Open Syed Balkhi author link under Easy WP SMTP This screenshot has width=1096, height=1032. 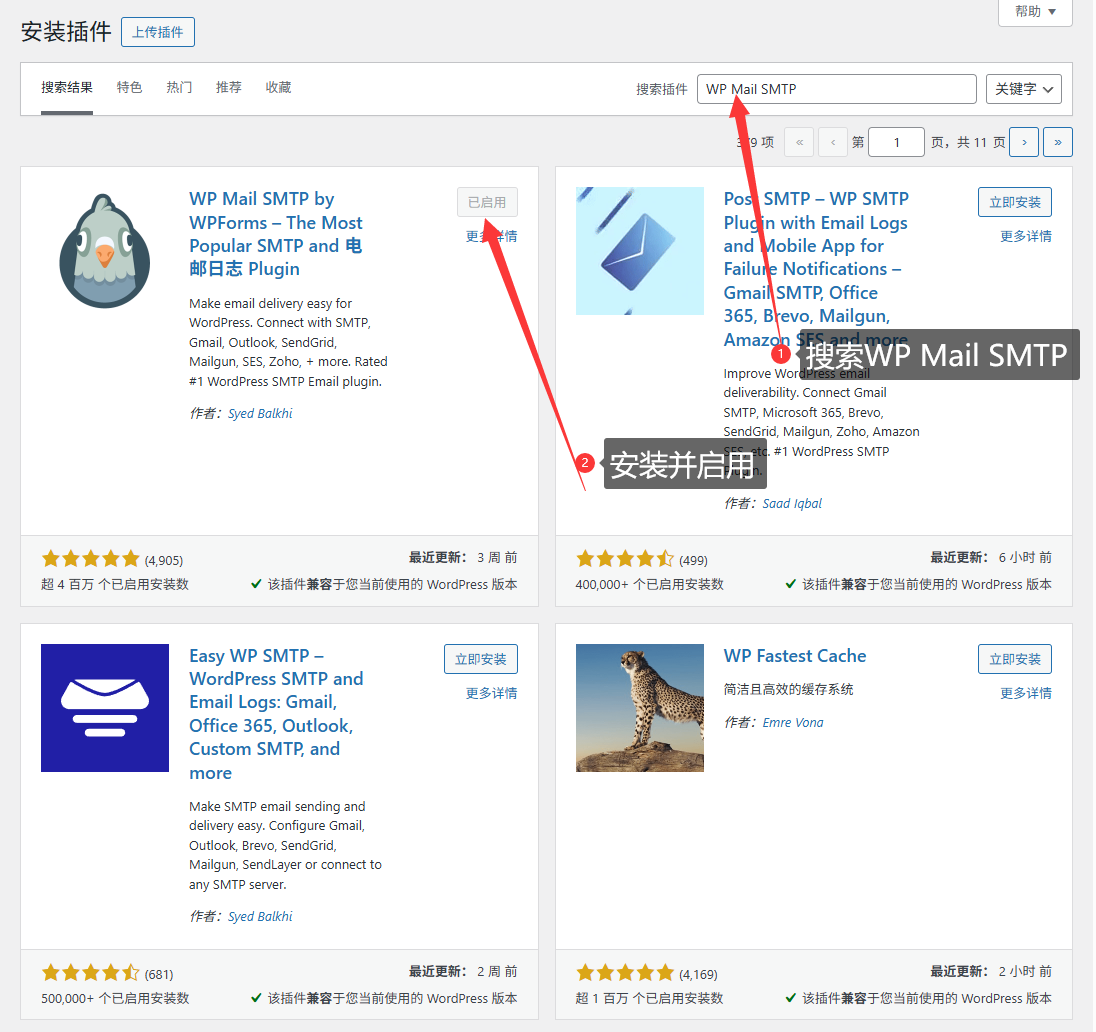(260, 917)
